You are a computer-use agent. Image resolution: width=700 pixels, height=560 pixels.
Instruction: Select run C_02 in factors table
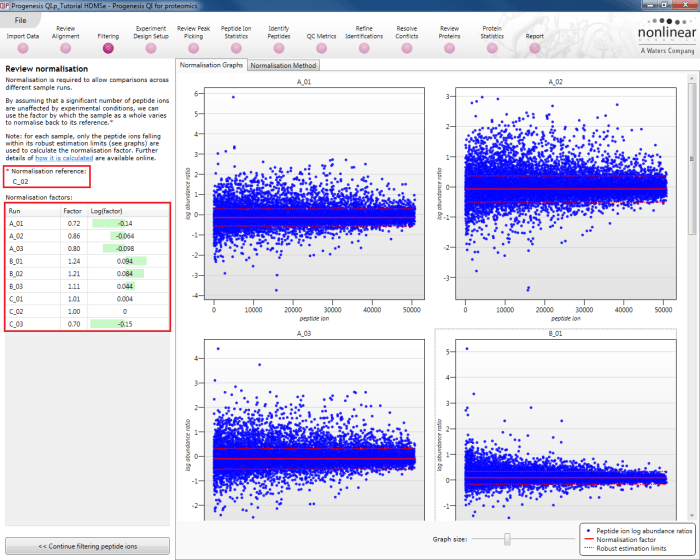point(88,311)
